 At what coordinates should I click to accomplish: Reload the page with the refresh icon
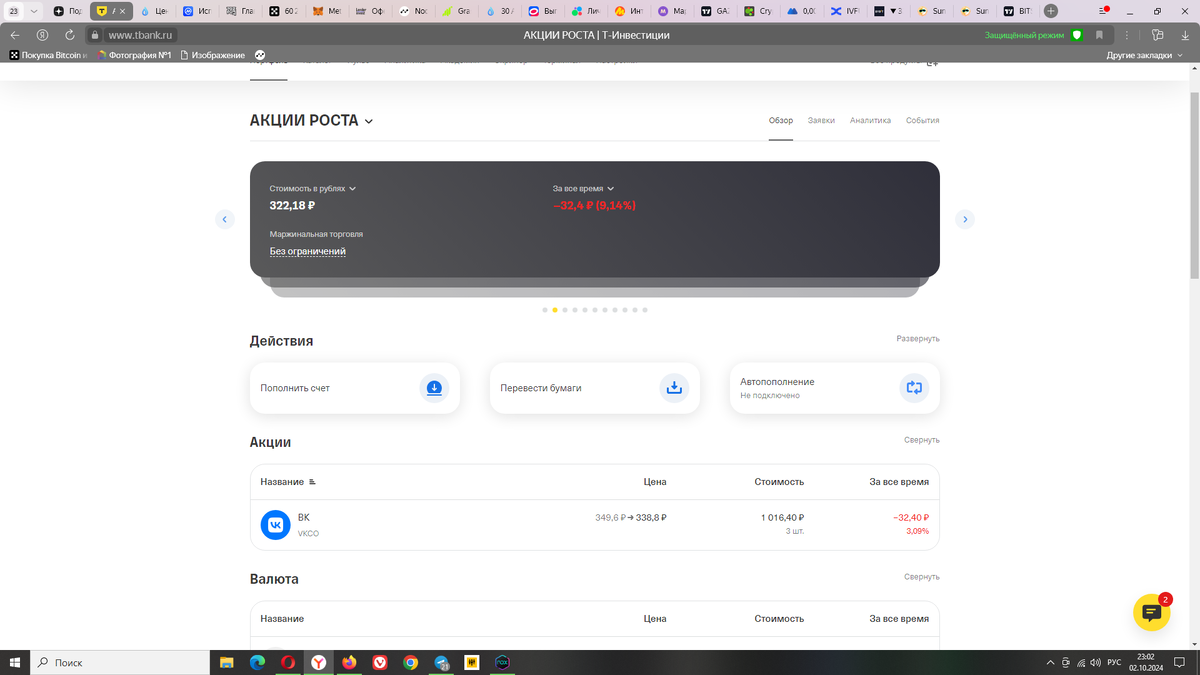[x=69, y=35]
